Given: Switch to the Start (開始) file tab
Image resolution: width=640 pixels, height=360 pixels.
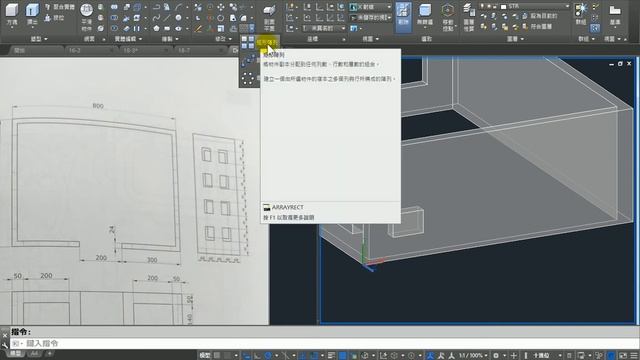Looking at the screenshot, I should coord(20,50).
